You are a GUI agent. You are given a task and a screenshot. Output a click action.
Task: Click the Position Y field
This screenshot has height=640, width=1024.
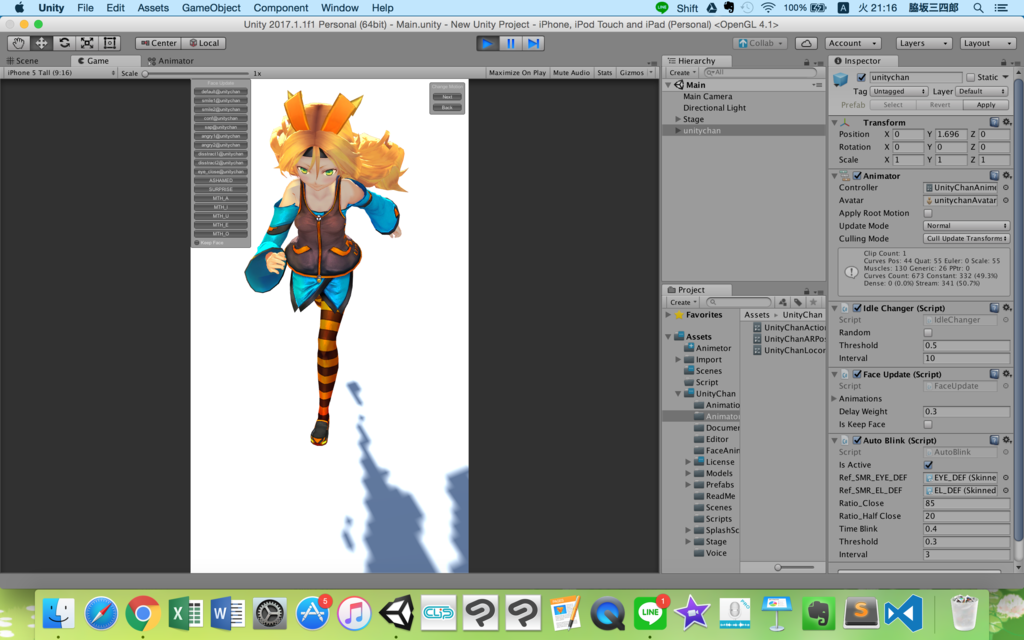click(x=951, y=134)
